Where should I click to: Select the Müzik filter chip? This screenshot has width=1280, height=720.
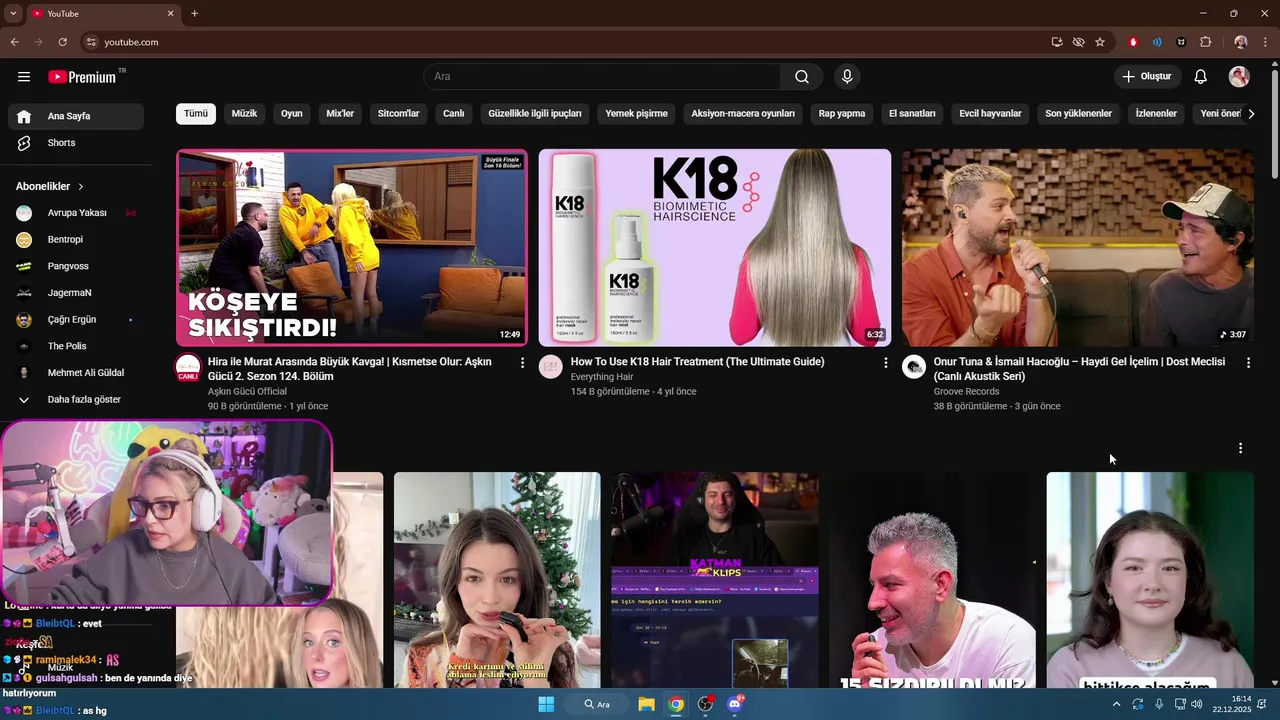coord(244,114)
